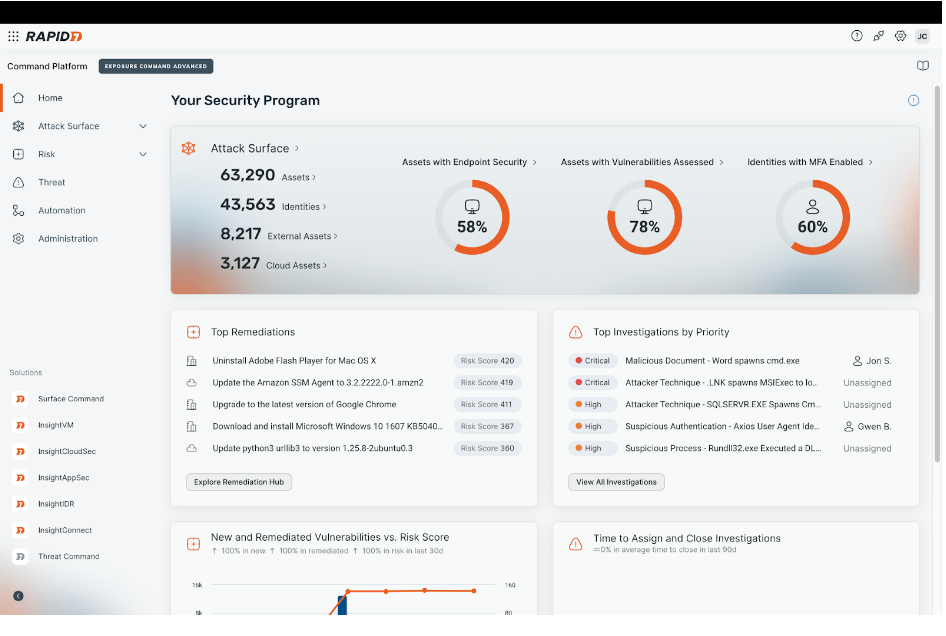Click the 58% endpoint security donut chart
The height and width of the screenshot is (636, 946).
click(472, 217)
